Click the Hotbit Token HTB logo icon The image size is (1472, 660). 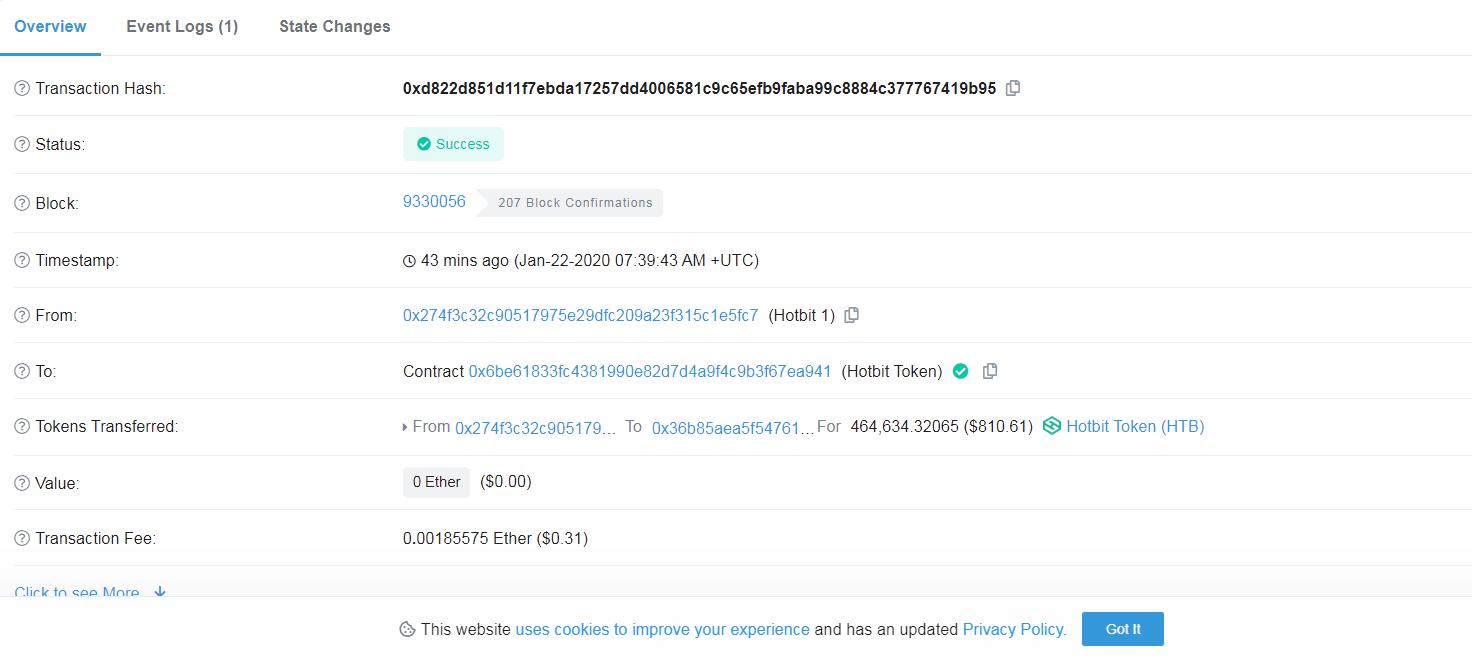click(x=1052, y=426)
